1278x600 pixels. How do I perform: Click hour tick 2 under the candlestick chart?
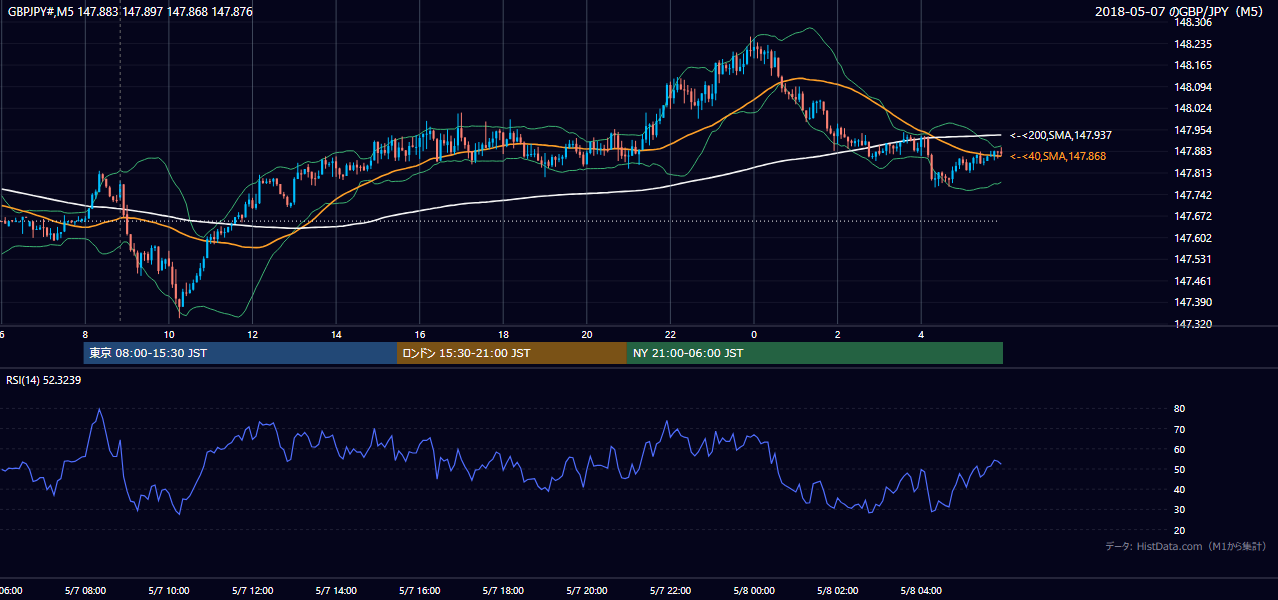(838, 335)
